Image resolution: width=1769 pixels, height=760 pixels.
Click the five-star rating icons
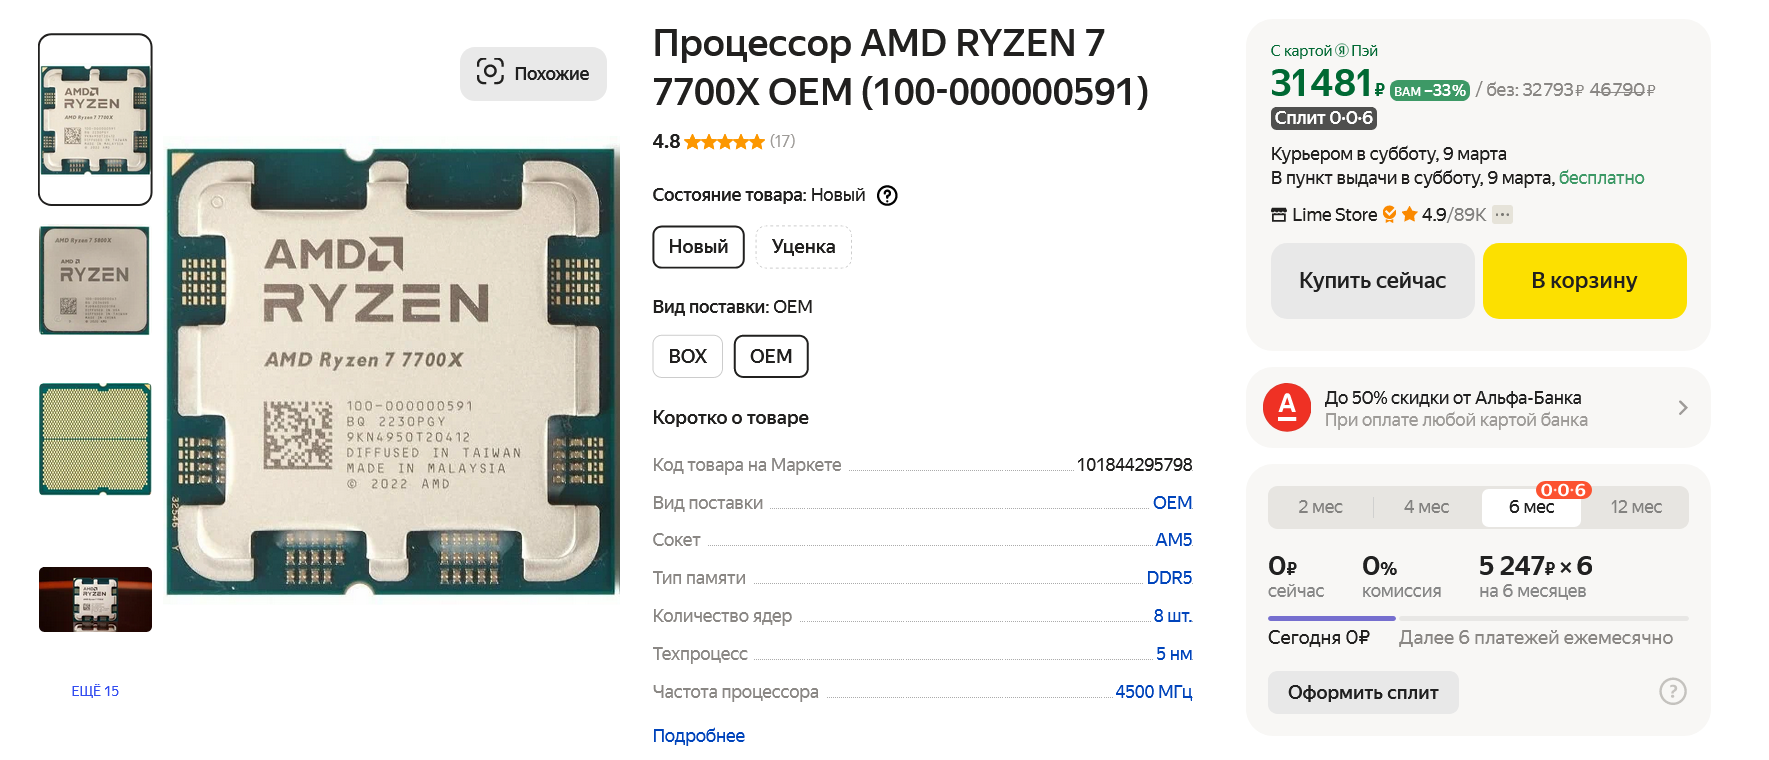[x=724, y=142]
